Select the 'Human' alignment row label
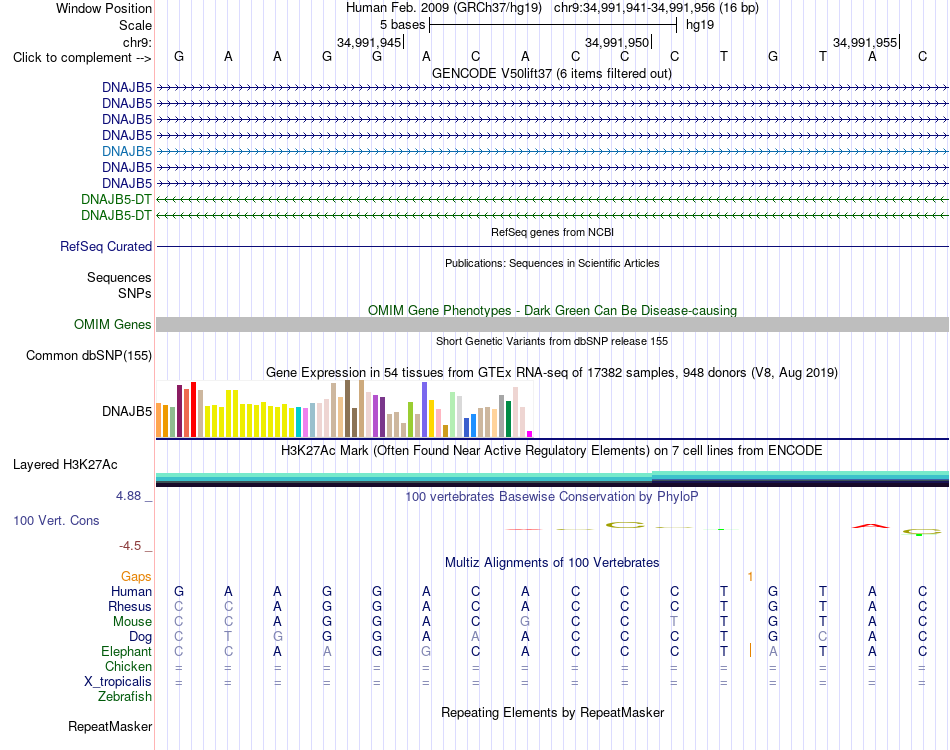Image resolution: width=950 pixels, height=750 pixels. (131, 591)
